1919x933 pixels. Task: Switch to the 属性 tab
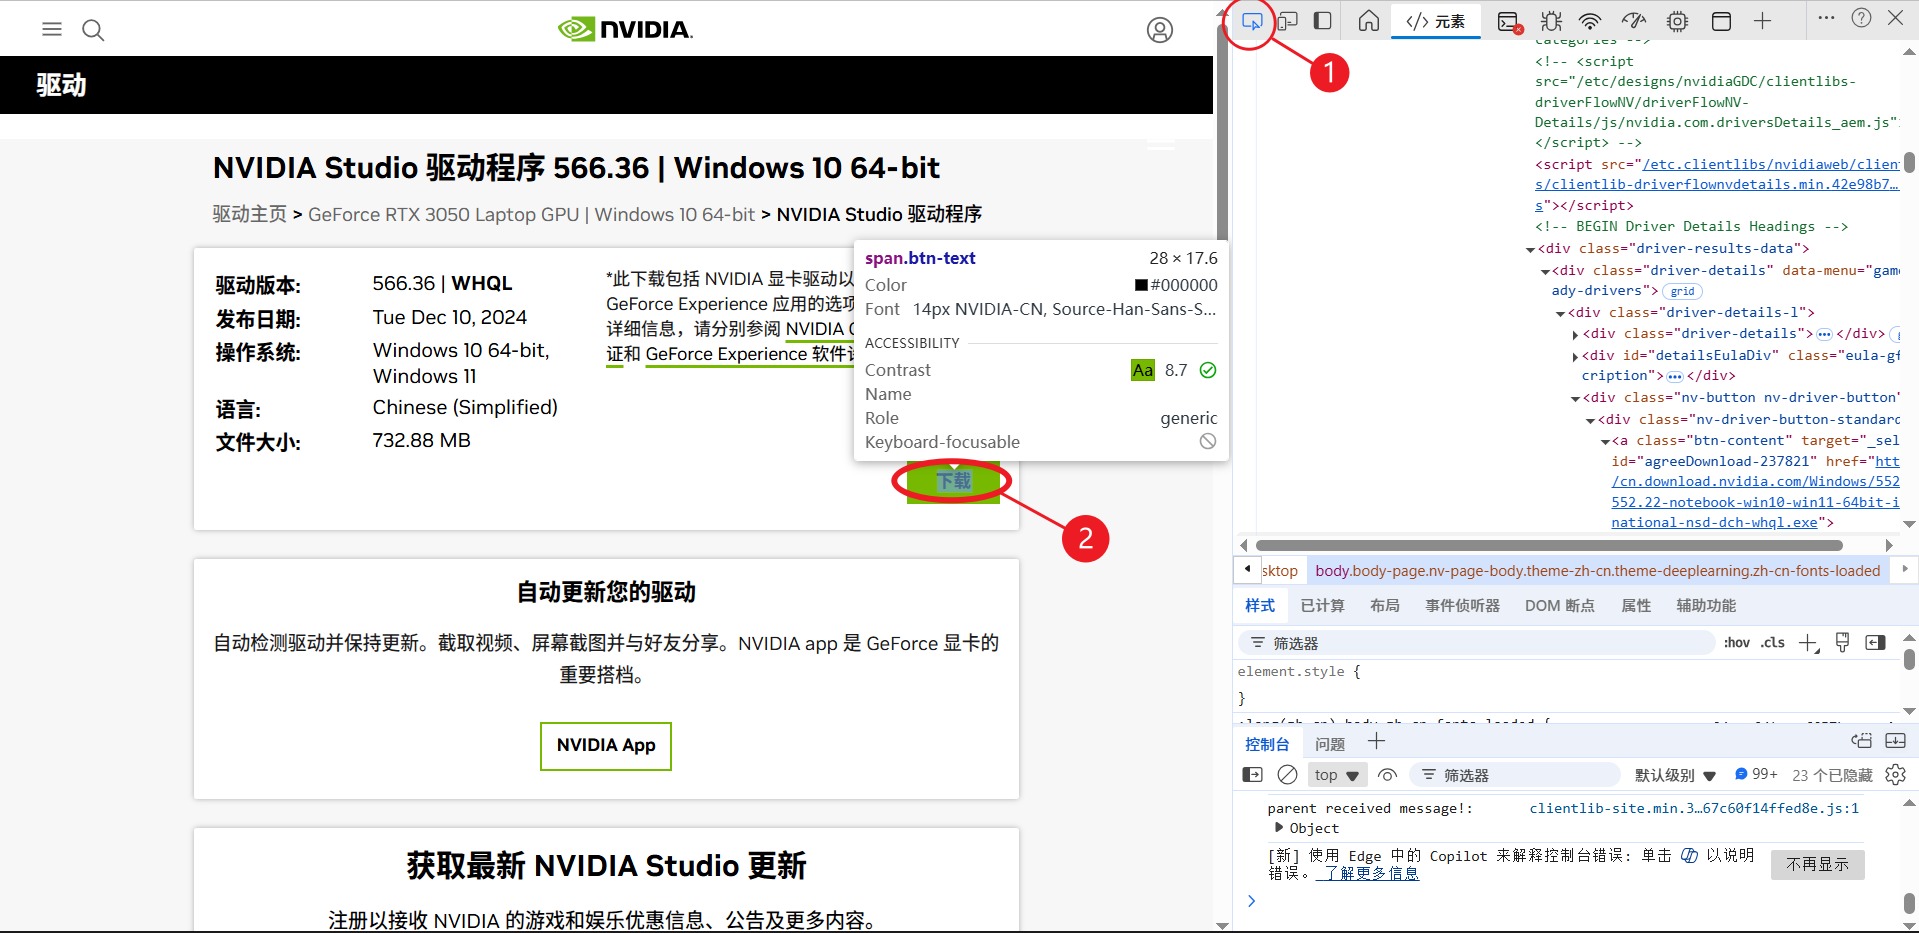point(1636,606)
